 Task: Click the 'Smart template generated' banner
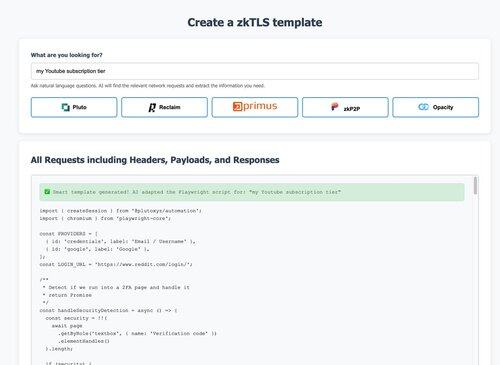point(252,192)
